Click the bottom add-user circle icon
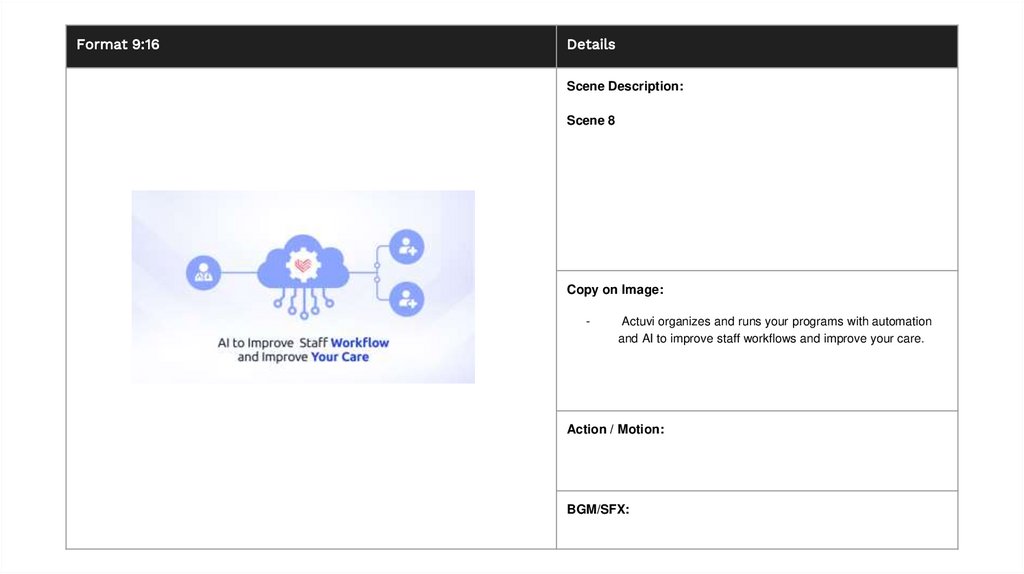1024x574 pixels. click(x=407, y=298)
